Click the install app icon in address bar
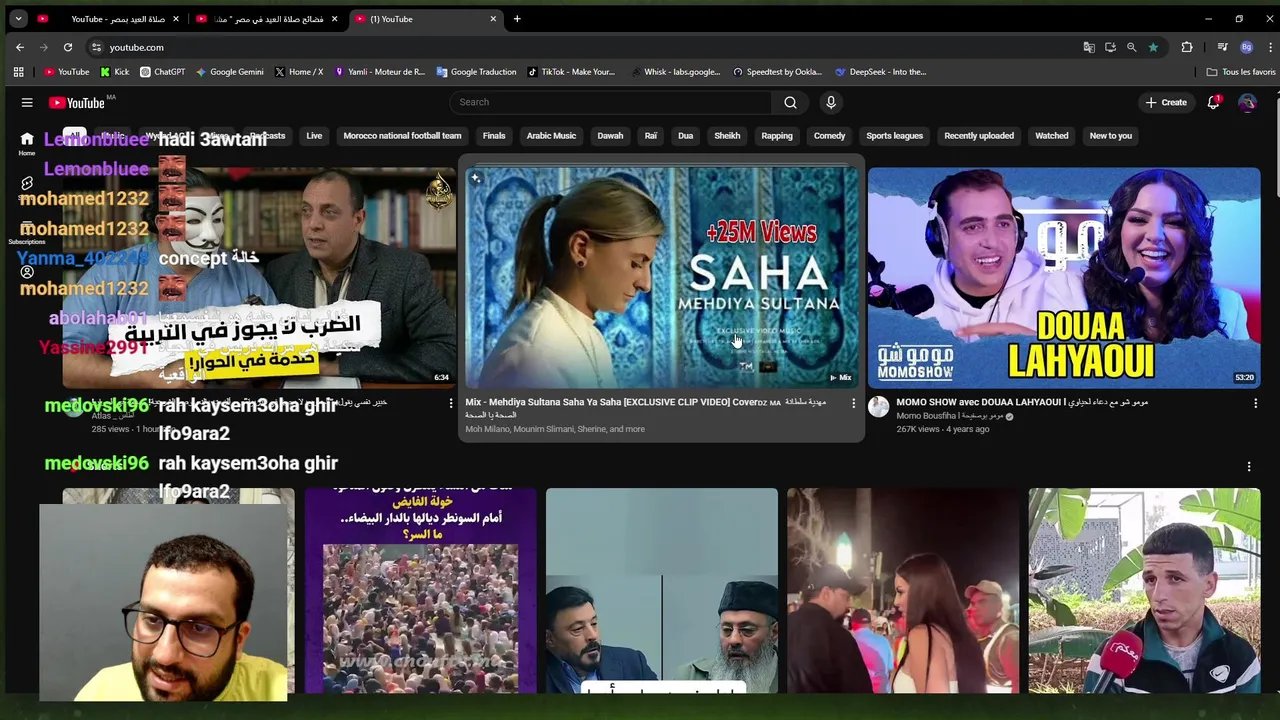 point(1110,47)
